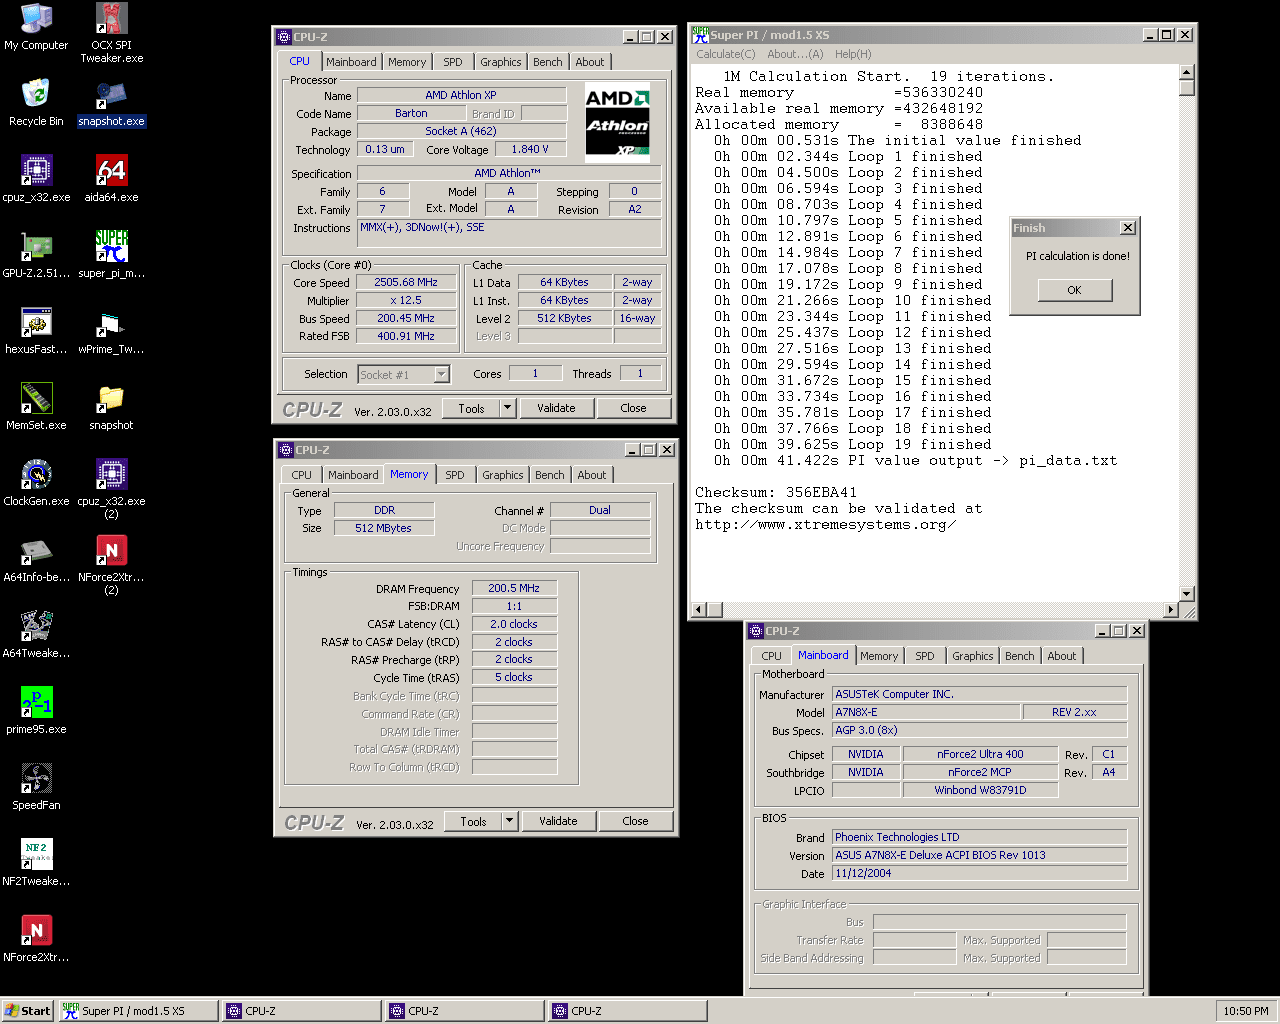Click Motherboard Model field A7N8X-E
The image size is (1280, 1024).
[926, 712]
